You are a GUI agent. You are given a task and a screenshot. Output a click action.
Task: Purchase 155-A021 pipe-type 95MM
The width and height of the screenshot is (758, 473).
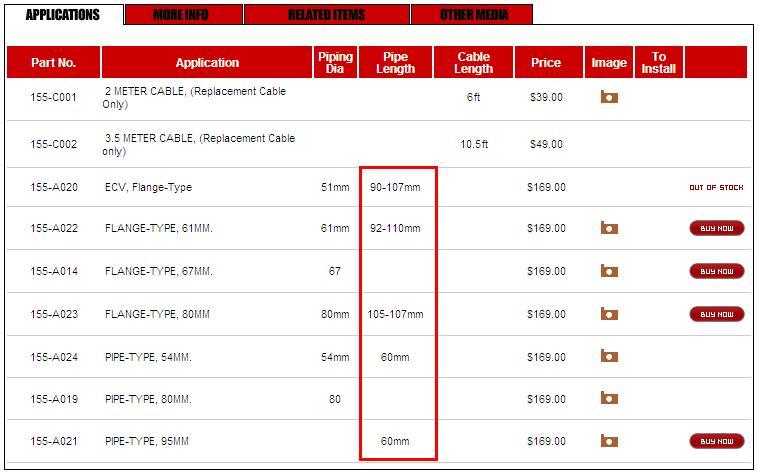(x=716, y=441)
